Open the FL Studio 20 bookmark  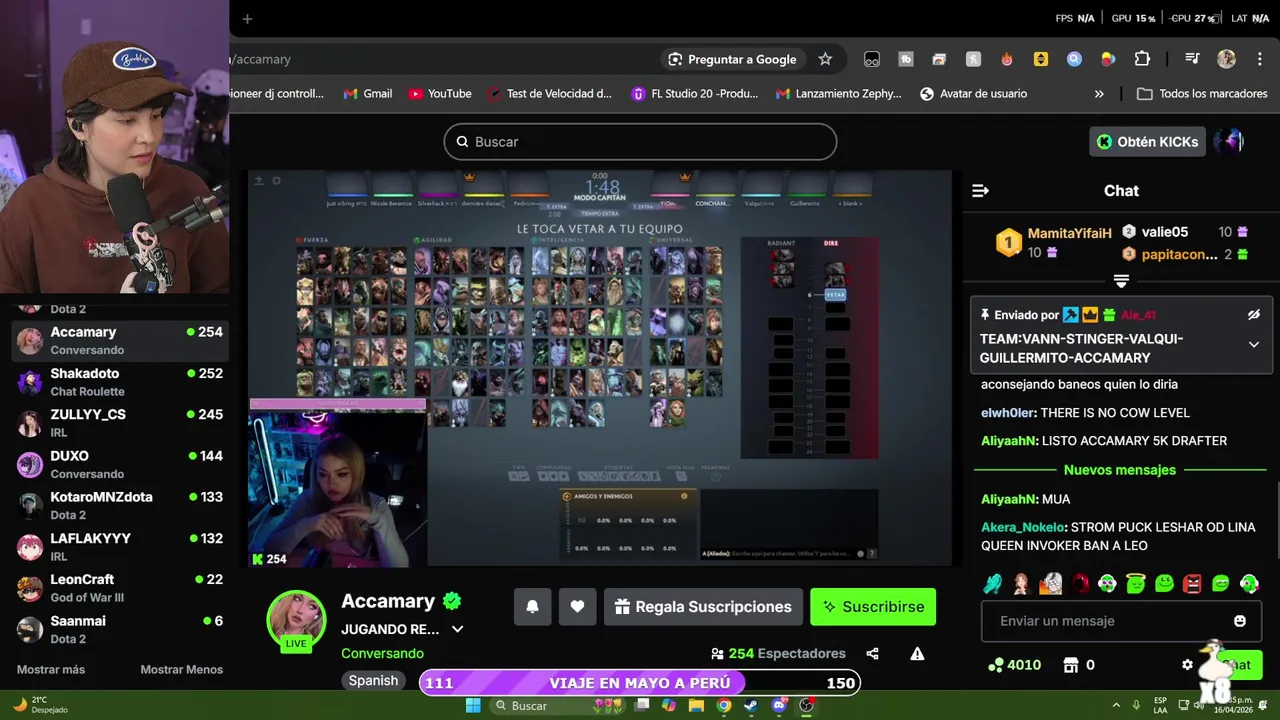(695, 94)
